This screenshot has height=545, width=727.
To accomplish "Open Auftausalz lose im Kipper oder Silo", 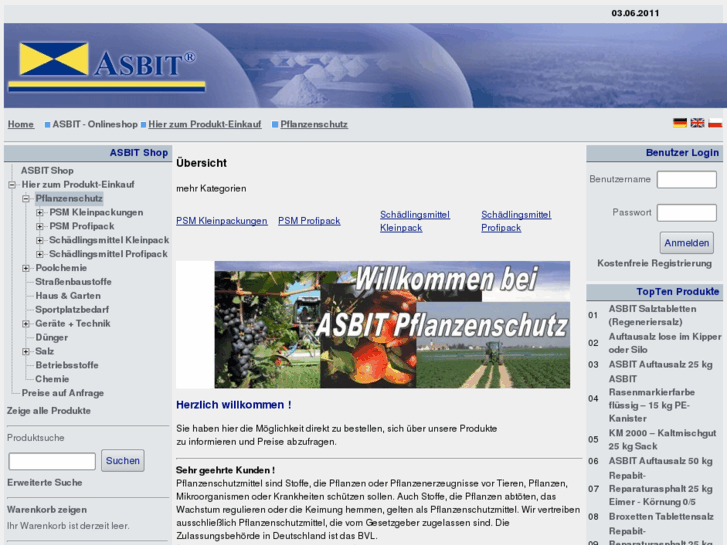I will pos(665,343).
